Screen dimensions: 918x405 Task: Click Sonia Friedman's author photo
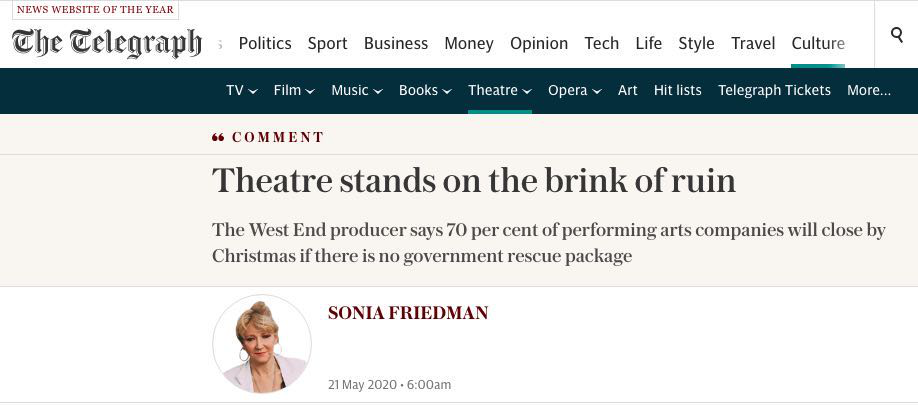pyautogui.click(x=262, y=344)
